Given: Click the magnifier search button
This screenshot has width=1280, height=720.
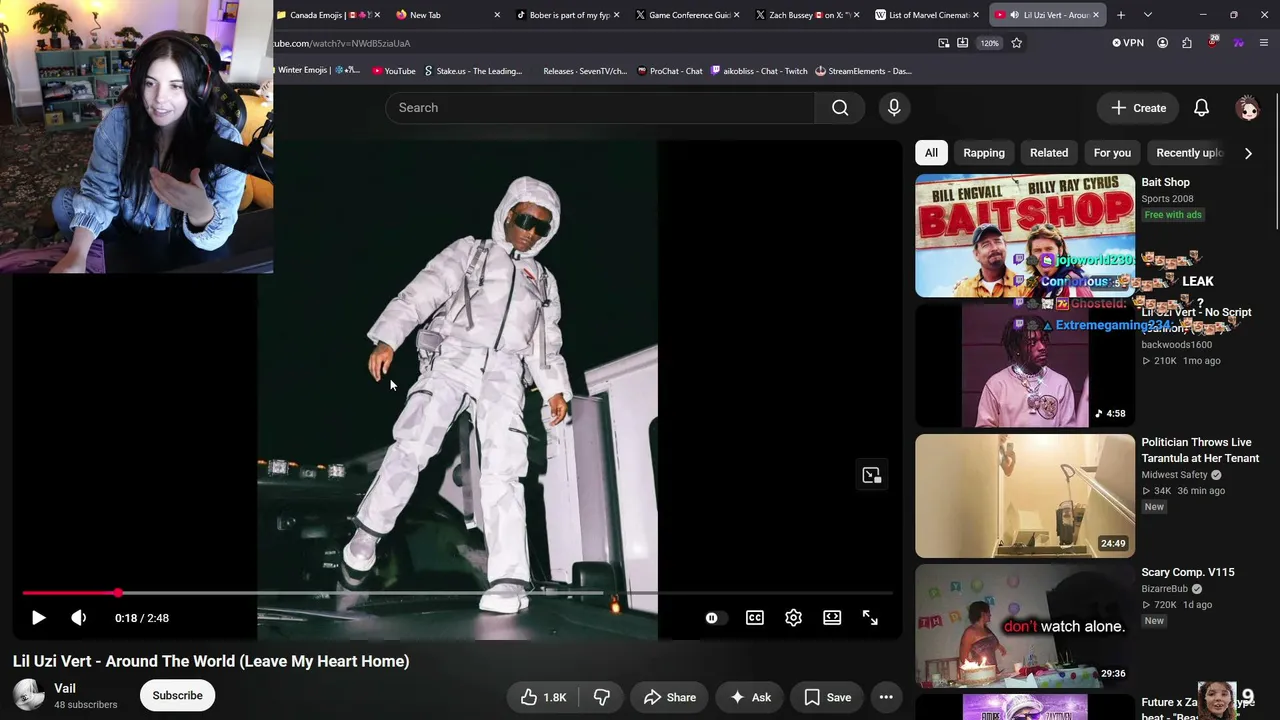Looking at the screenshot, I should pos(840,108).
